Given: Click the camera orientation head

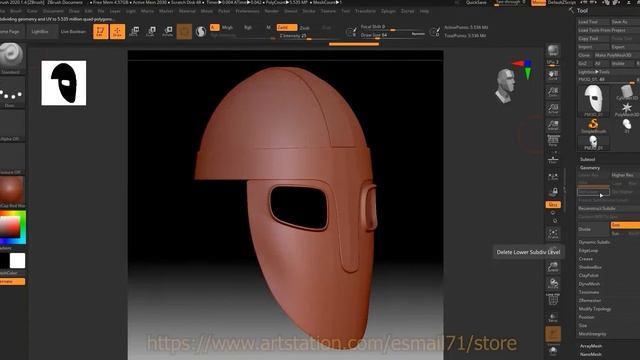Looking at the screenshot, I should pyautogui.click(x=505, y=85).
